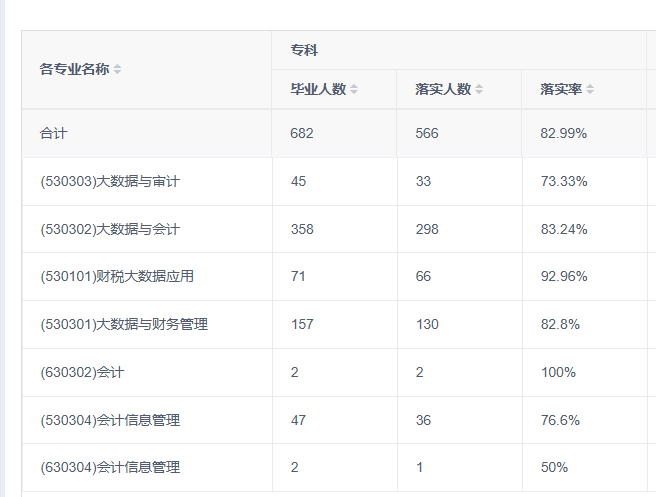Click the (630304)会计信息管理 major name
Screen dimensions: 656x497
click(x=109, y=467)
